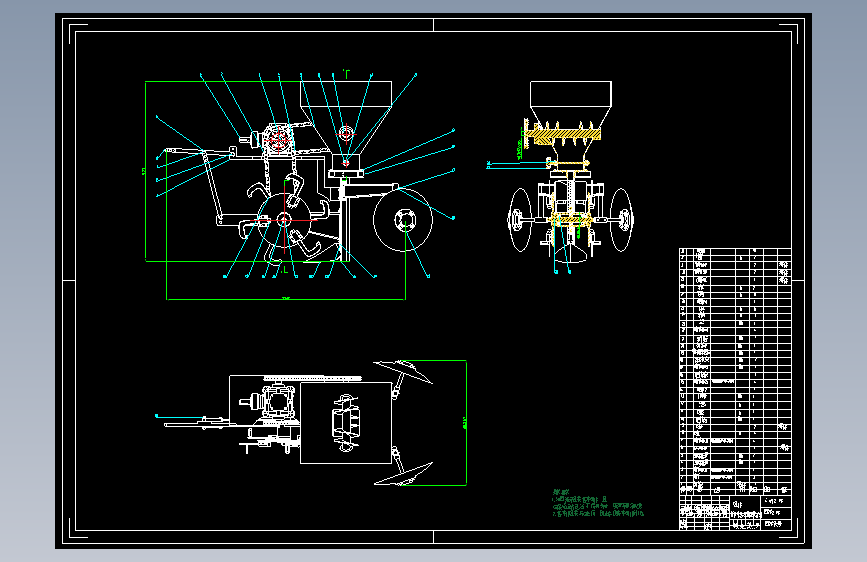Select the green technical requirements notes
Viewport: 867px width, 562px height.
598,503
